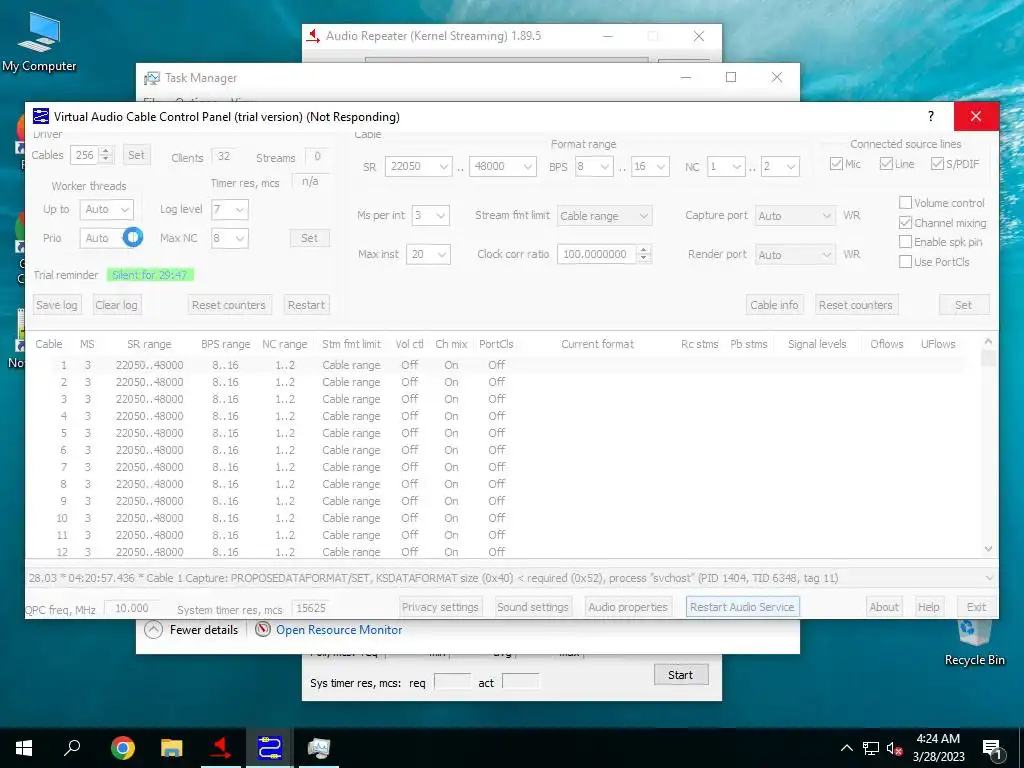1024x768 pixels.
Task: Open Audio properties button
Action: tap(628, 607)
